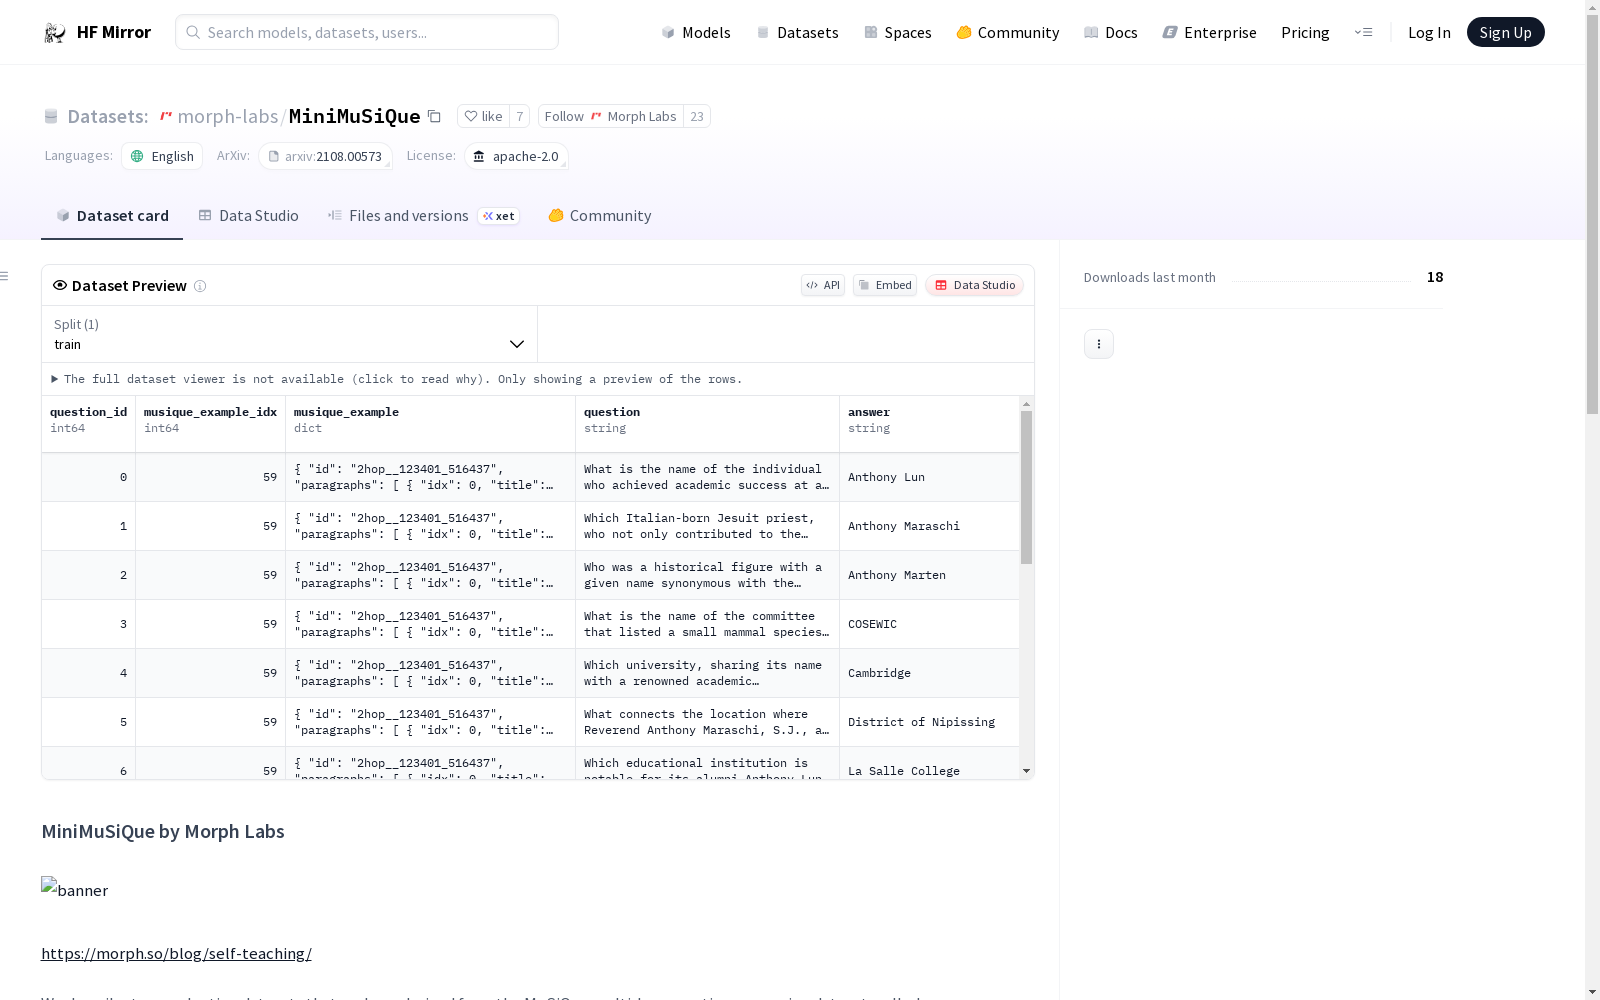
Task: Open the API panel button
Action: pos(823,285)
